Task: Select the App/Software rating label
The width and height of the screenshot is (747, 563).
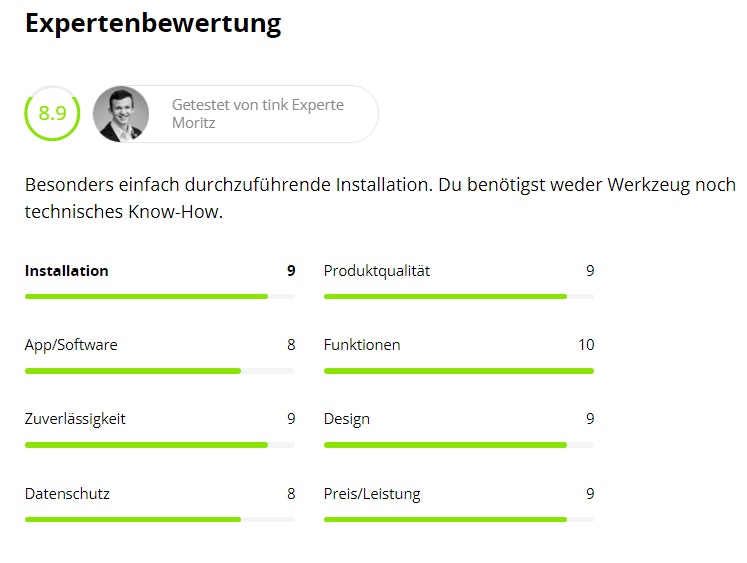Action: coord(71,345)
